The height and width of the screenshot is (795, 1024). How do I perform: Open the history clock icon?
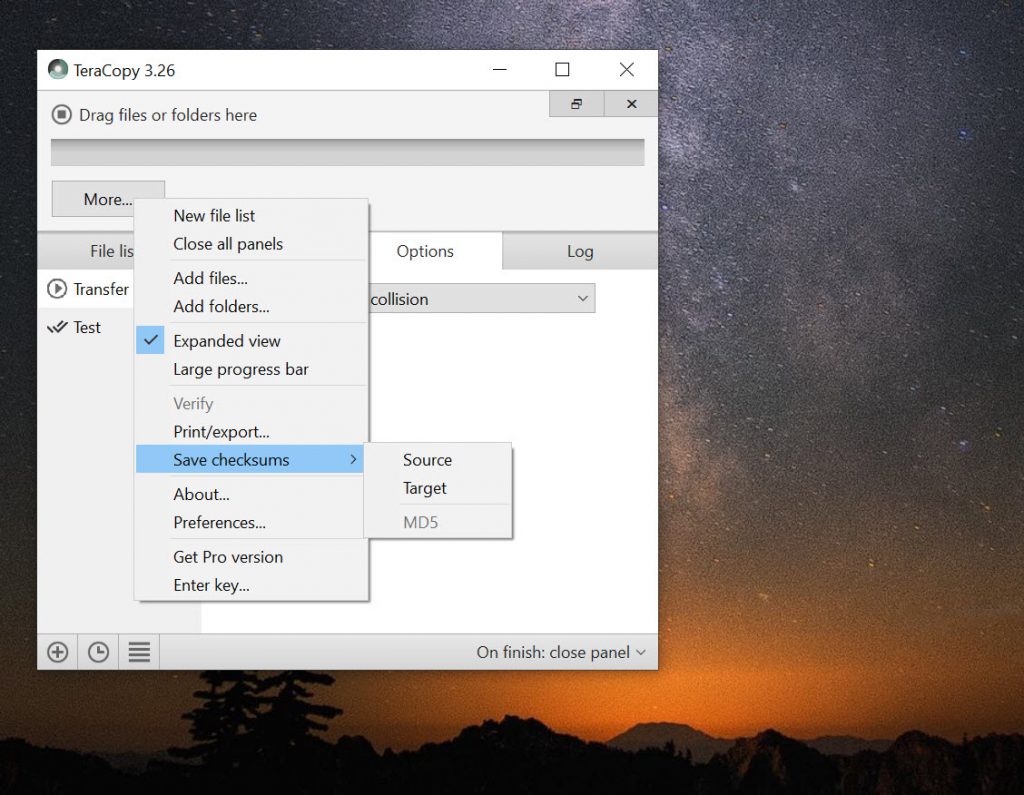pyautogui.click(x=98, y=651)
